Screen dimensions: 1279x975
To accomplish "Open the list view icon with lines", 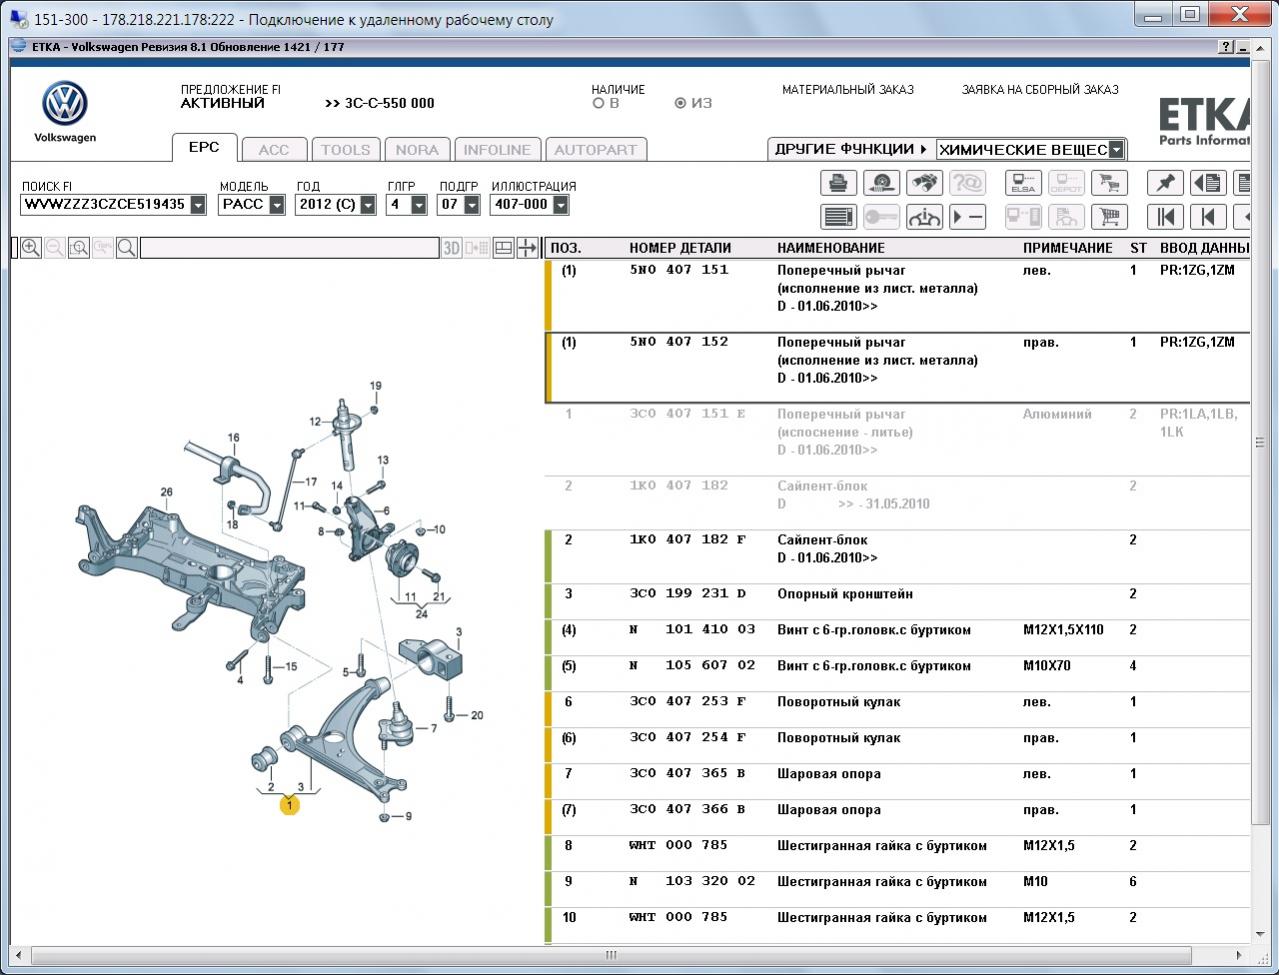I will pos(839,216).
